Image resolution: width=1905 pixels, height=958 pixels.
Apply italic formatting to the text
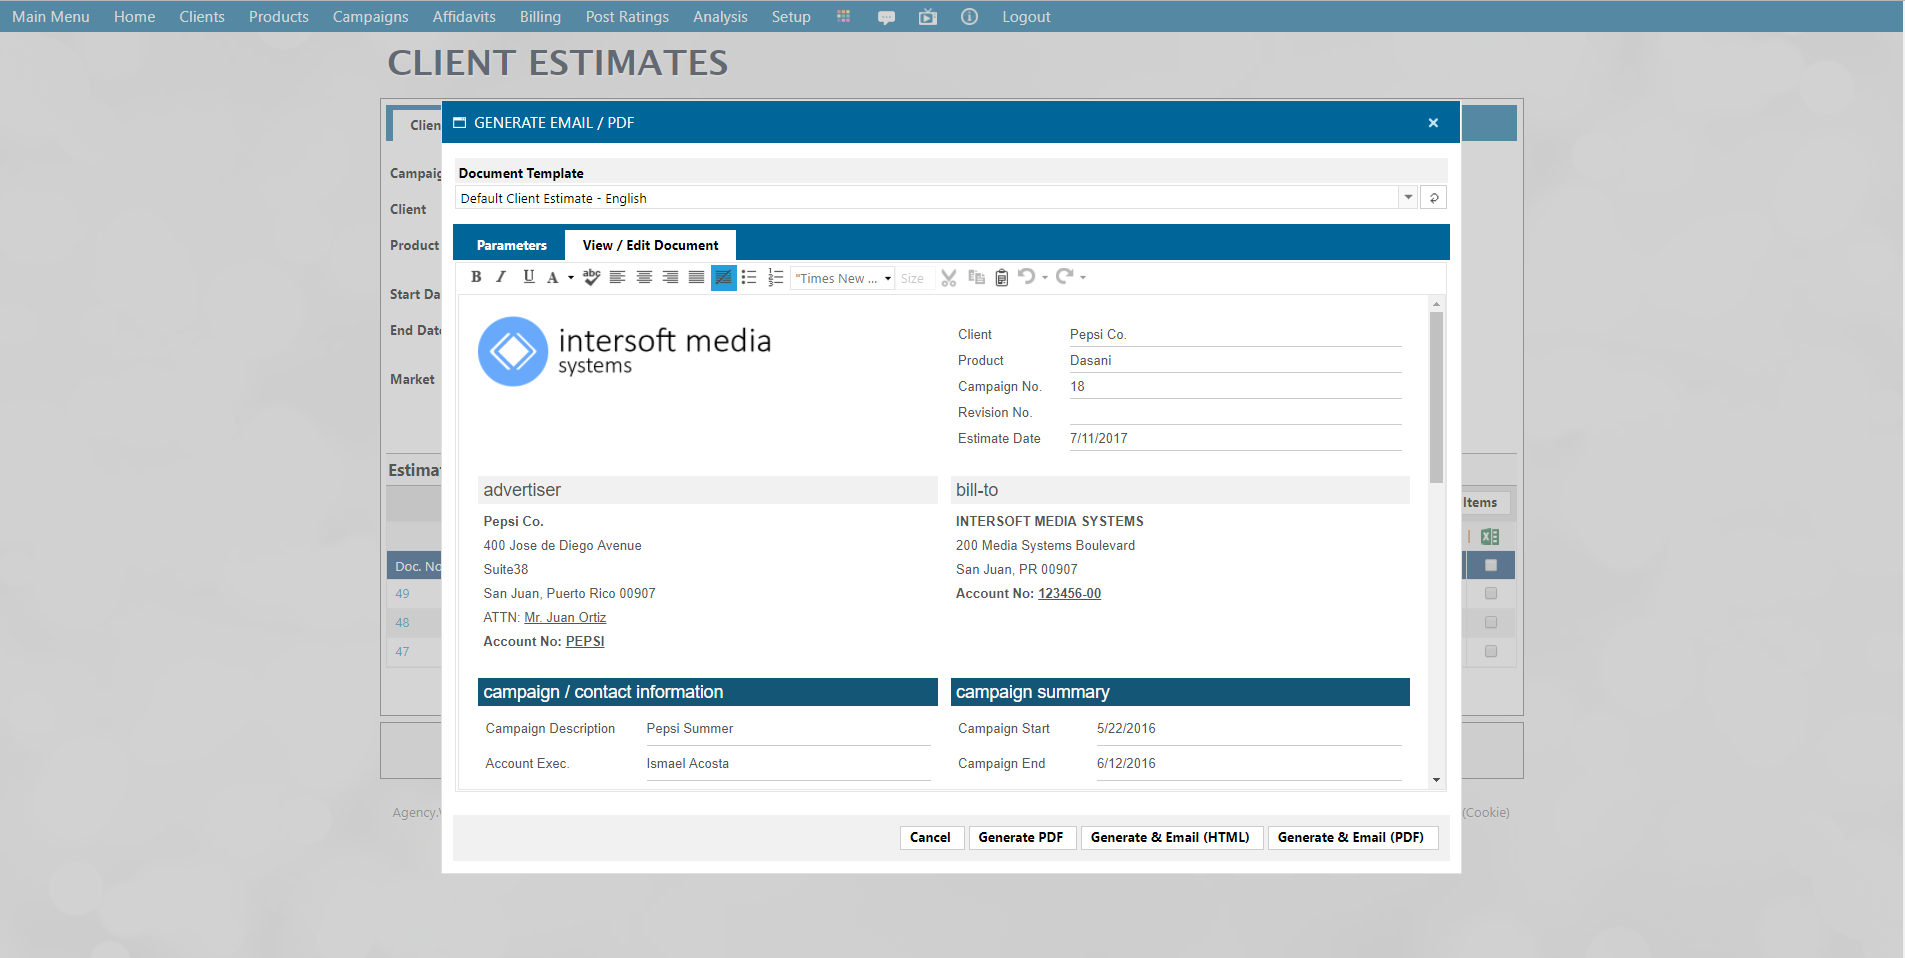(x=501, y=278)
